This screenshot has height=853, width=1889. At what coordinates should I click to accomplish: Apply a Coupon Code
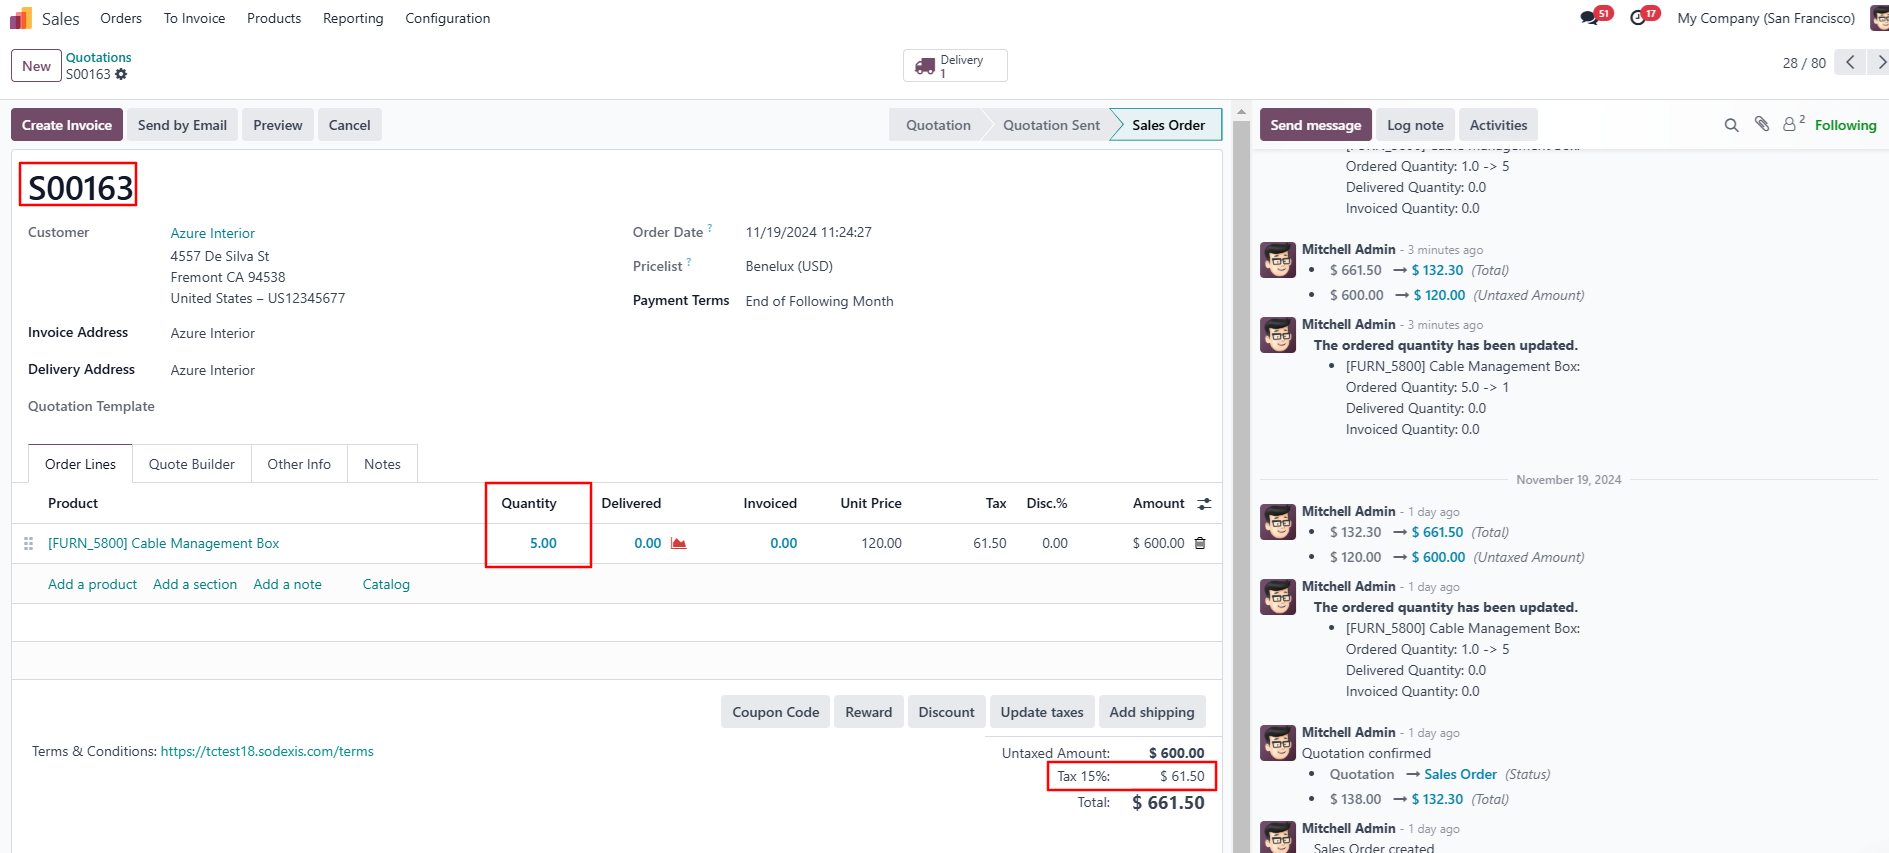pyautogui.click(x=775, y=712)
